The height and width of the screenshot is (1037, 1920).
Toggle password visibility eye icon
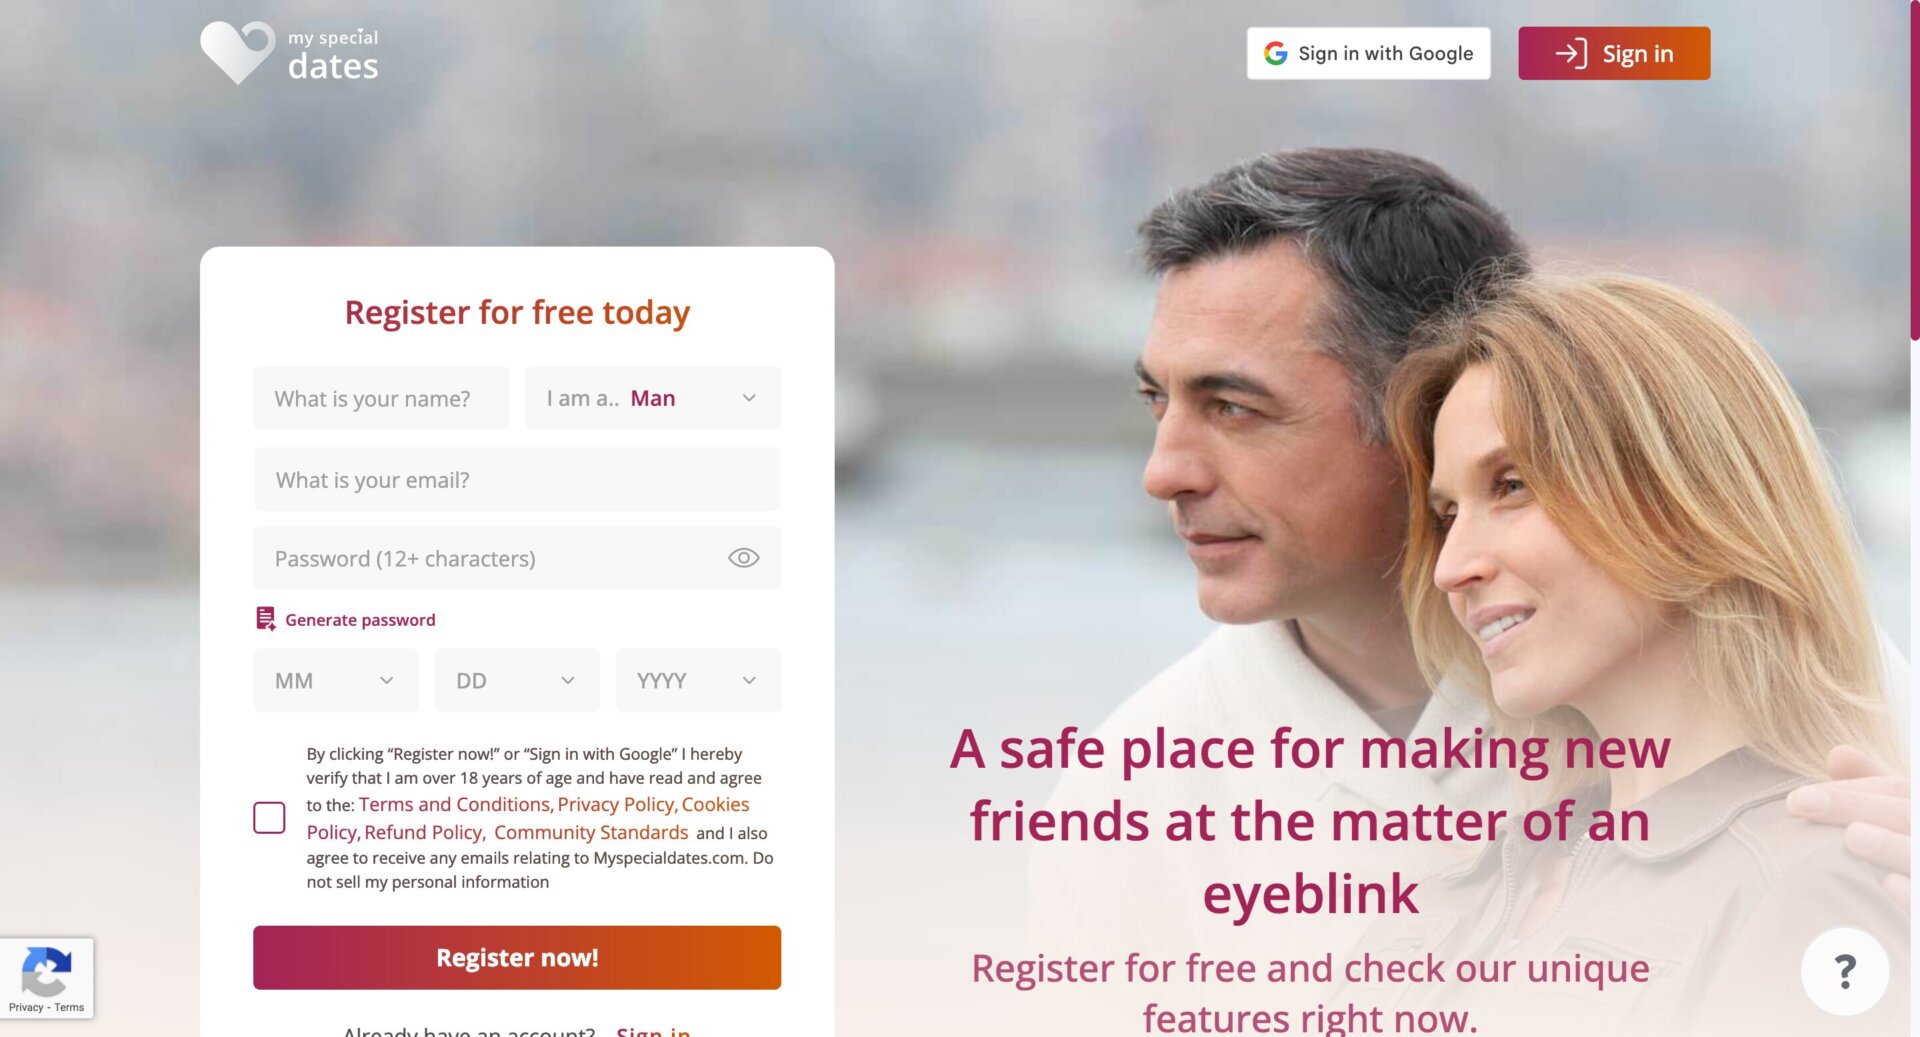(743, 558)
